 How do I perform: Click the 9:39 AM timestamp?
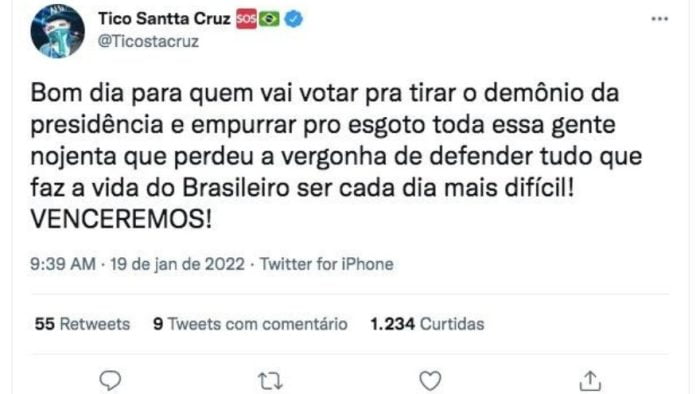click(x=63, y=264)
